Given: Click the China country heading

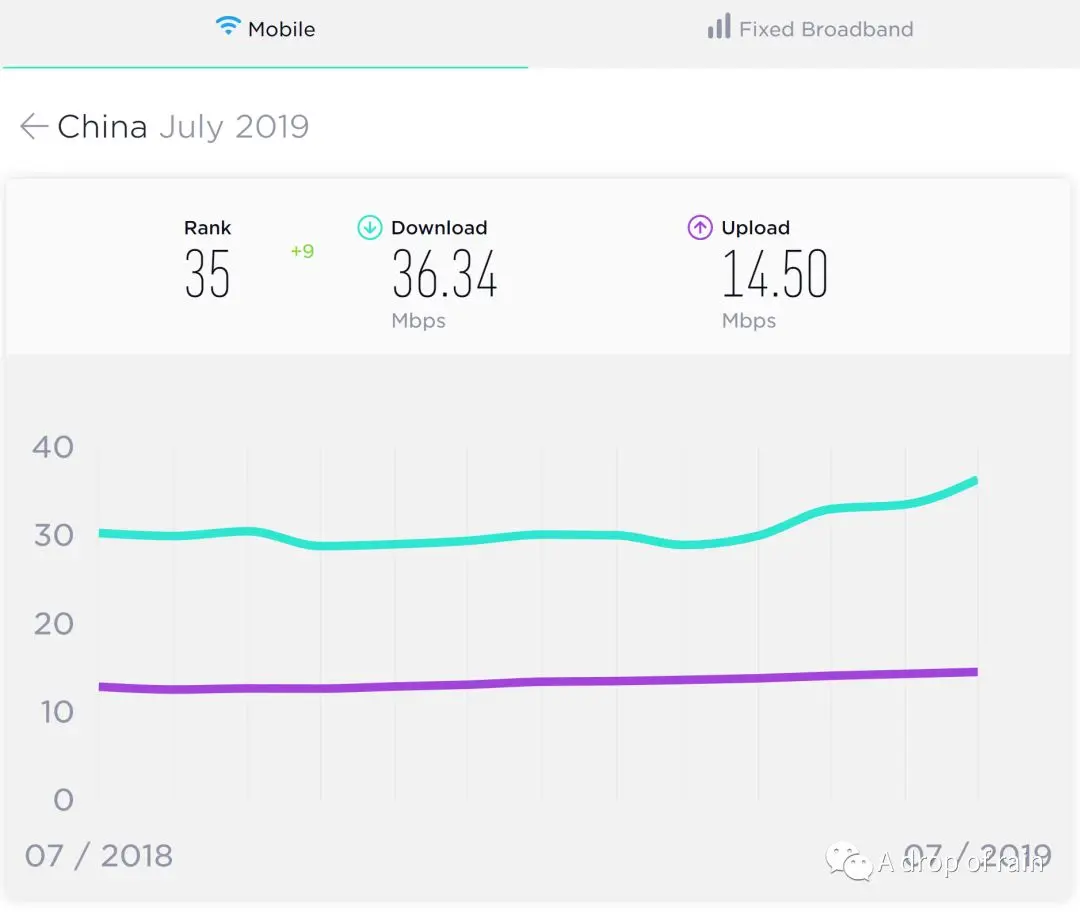Looking at the screenshot, I should coord(102,127).
